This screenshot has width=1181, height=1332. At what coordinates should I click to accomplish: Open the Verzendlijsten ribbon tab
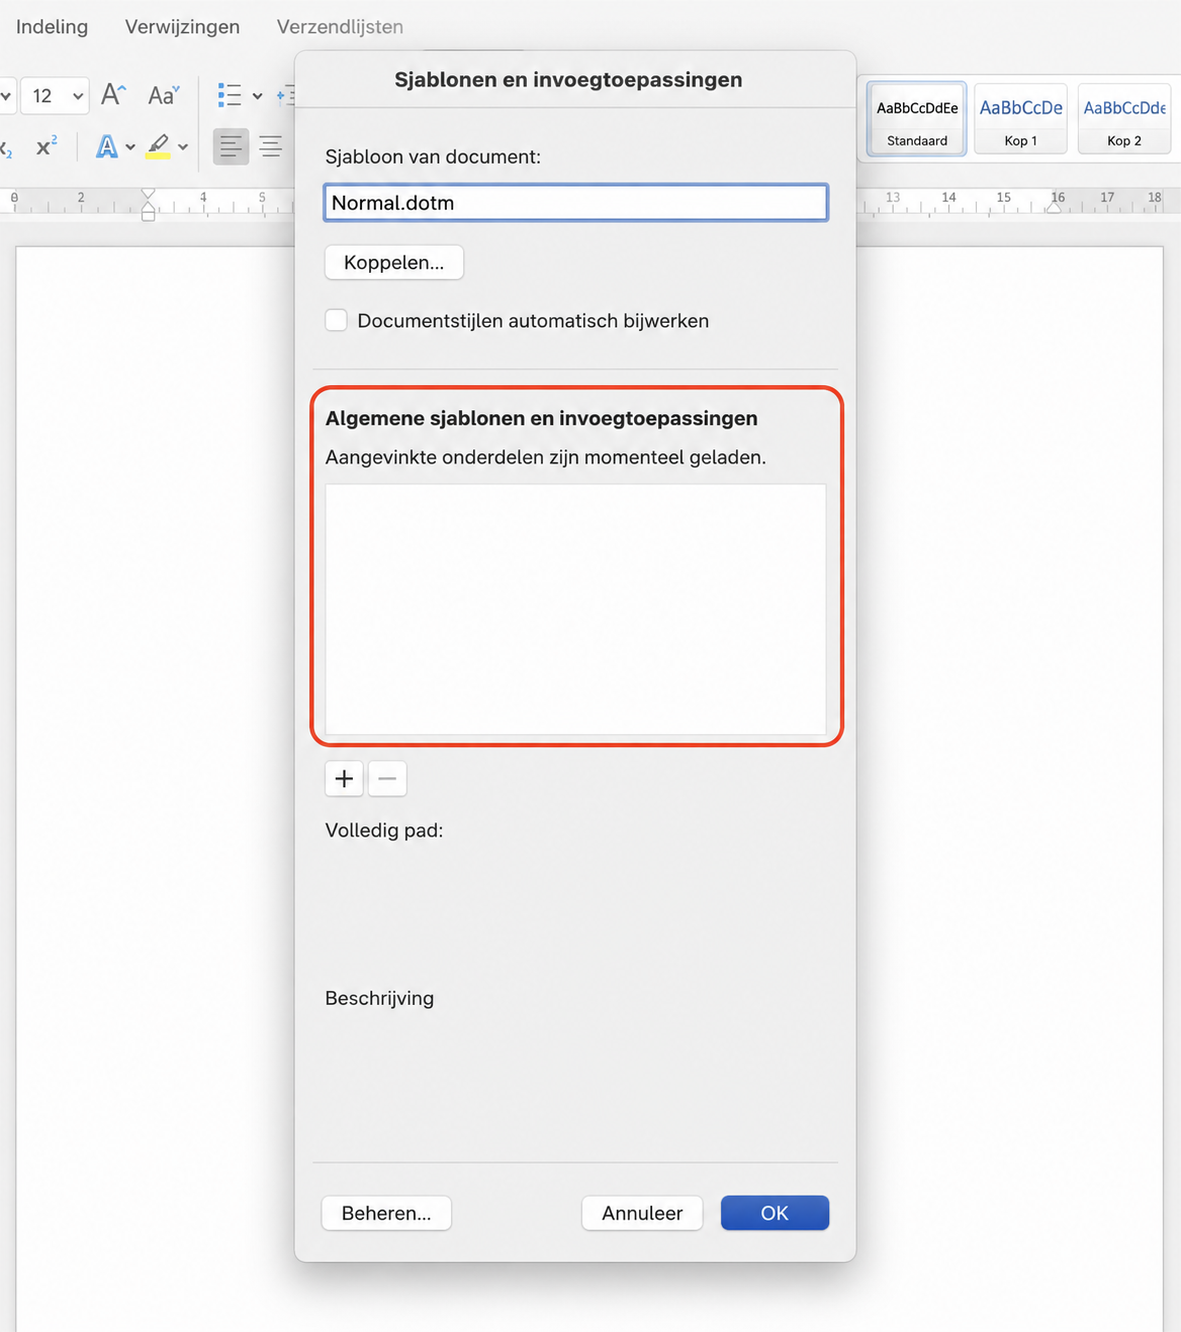[x=340, y=27]
